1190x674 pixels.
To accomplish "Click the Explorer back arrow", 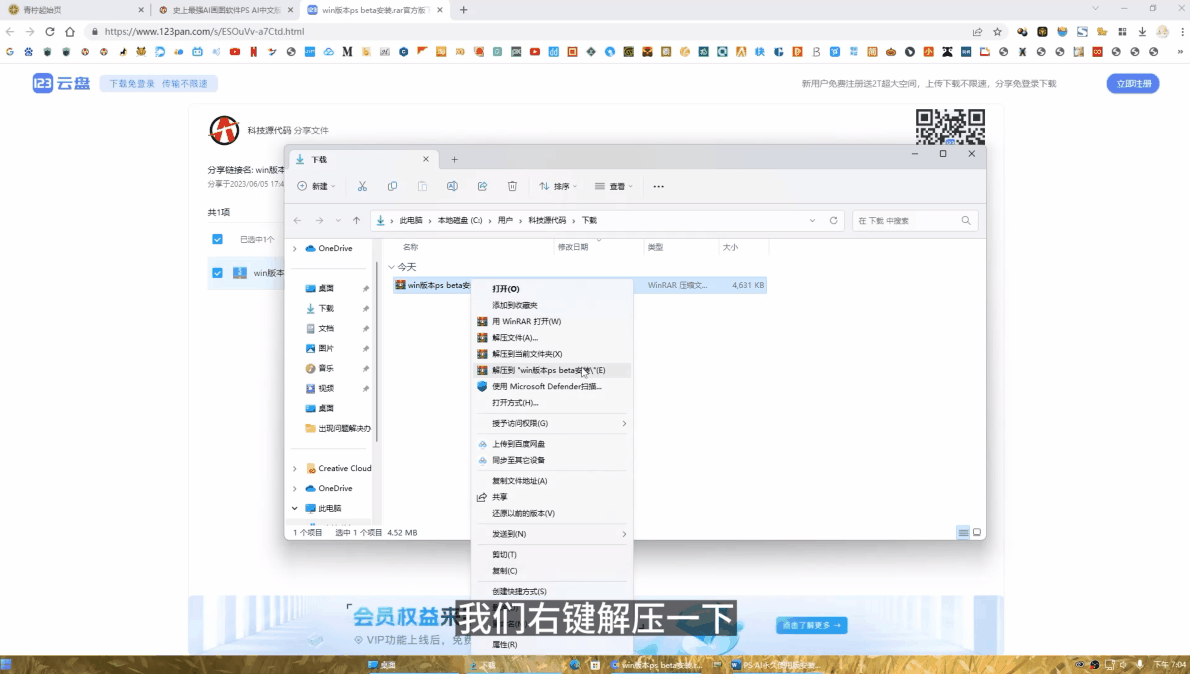I will [x=298, y=220].
